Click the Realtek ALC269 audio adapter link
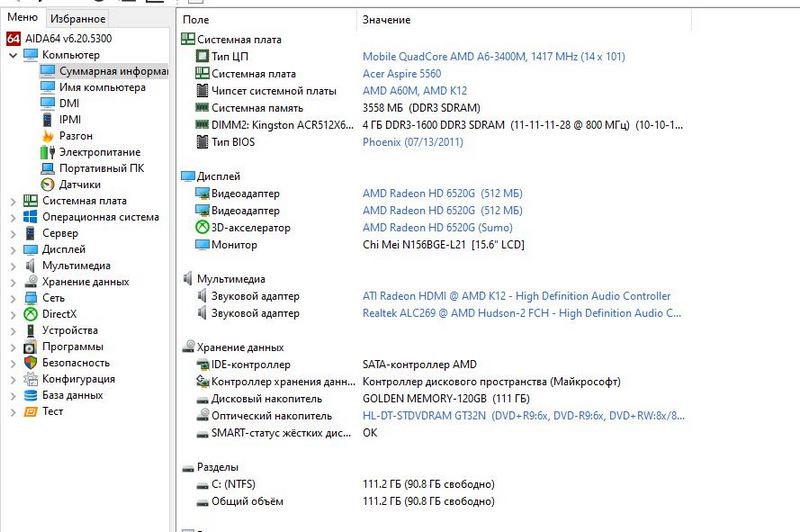800x532 pixels. pos(522,313)
